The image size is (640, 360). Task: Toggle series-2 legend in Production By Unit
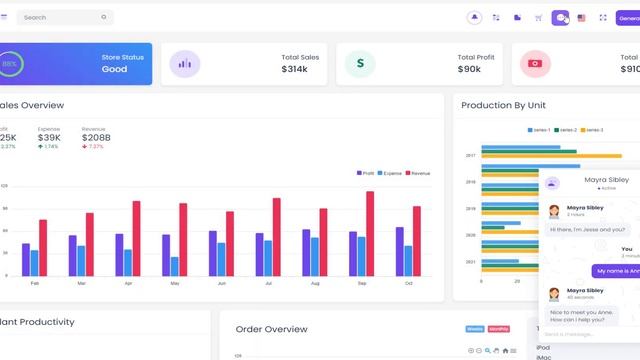click(x=566, y=130)
